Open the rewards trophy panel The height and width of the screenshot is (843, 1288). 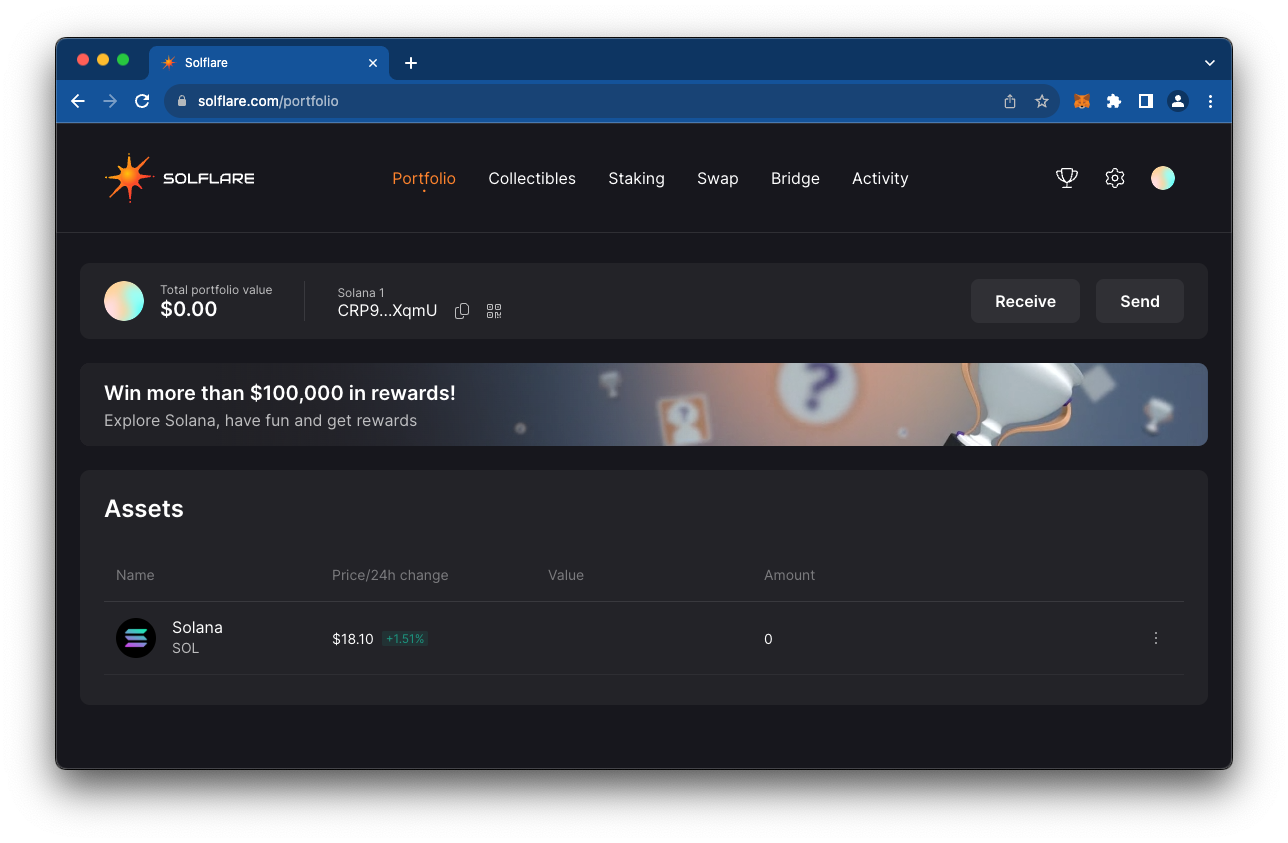(1066, 178)
